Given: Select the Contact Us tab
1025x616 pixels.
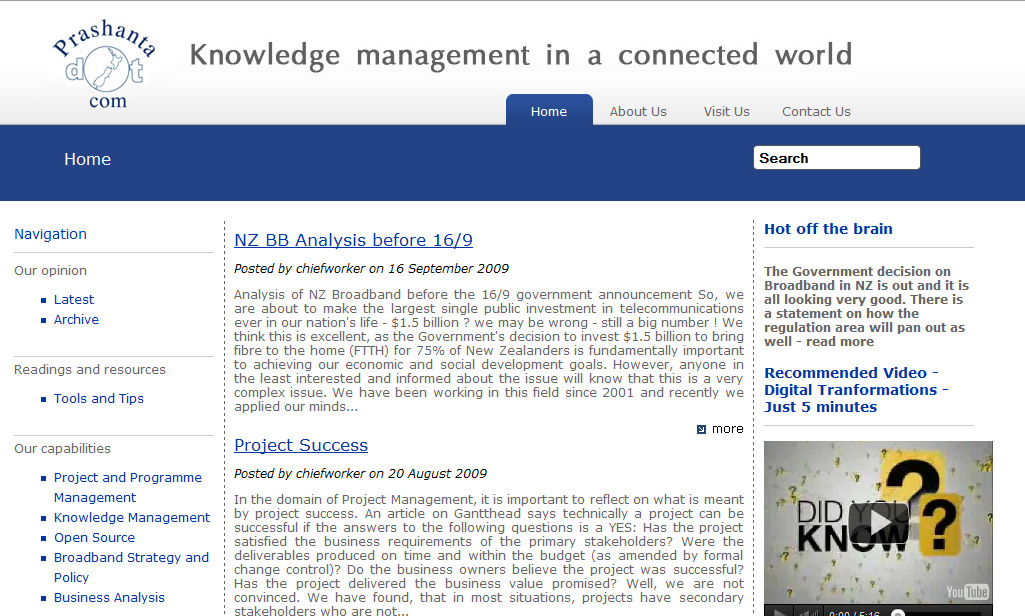Looking at the screenshot, I should [x=816, y=111].
